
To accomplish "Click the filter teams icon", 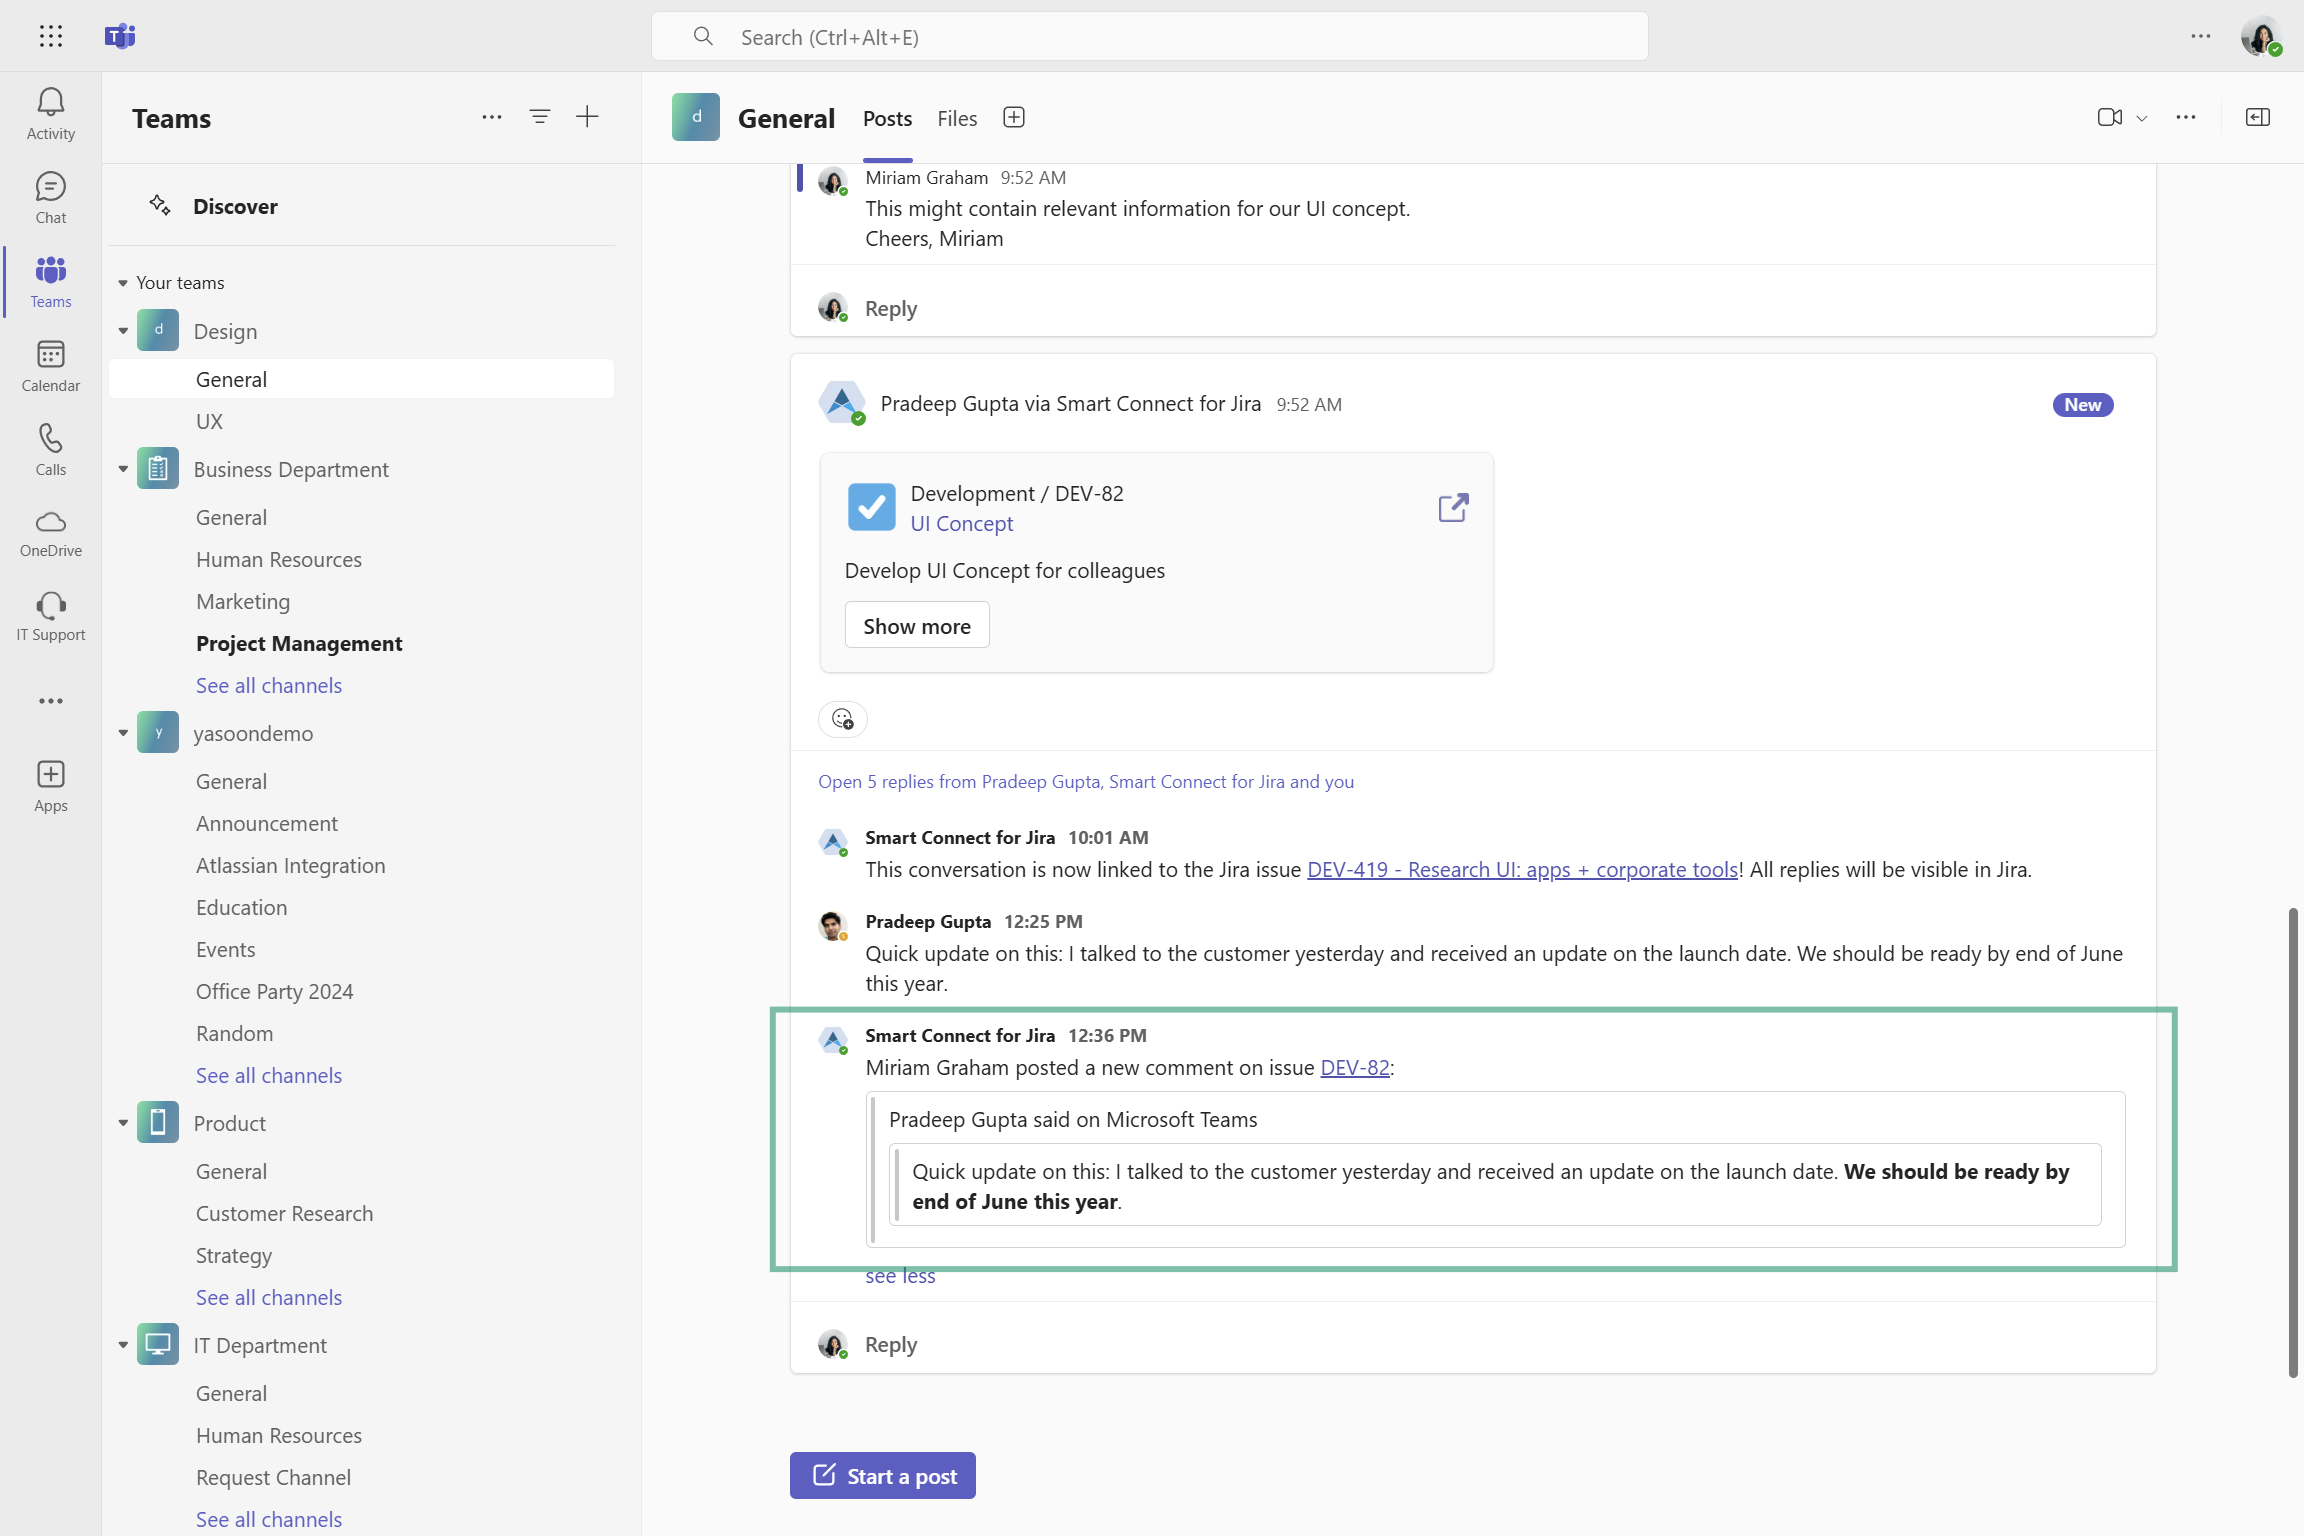I will tap(539, 117).
